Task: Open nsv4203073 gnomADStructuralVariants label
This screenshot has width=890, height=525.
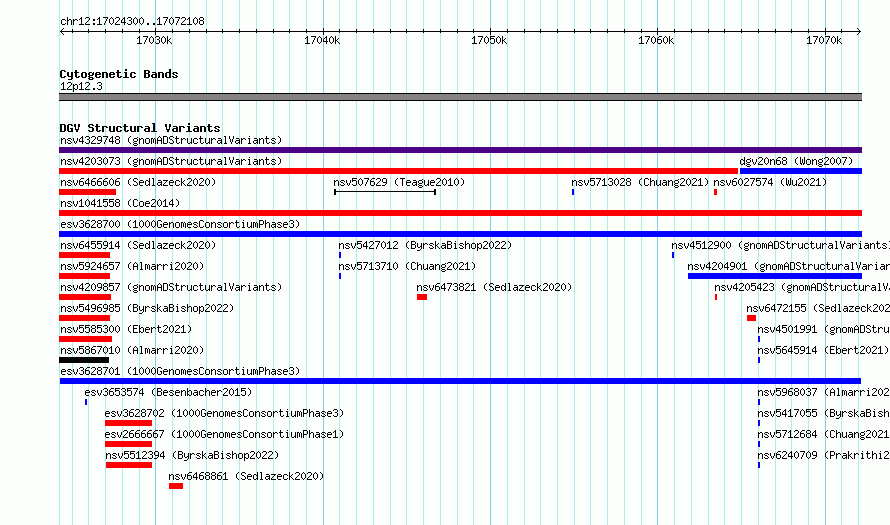Action: [x=171, y=161]
